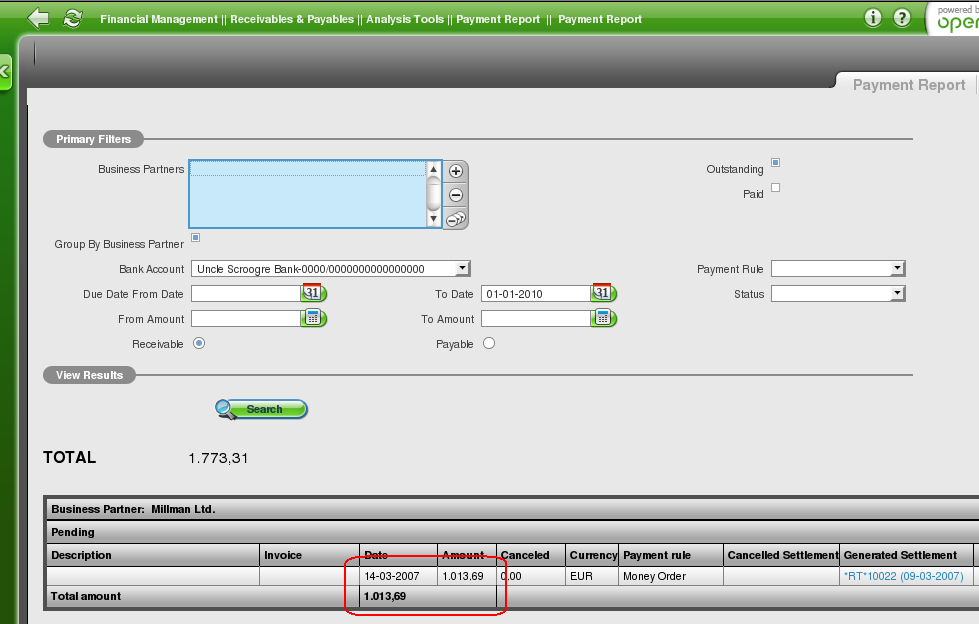
Task: Click into the To Amount field
Action: tap(536, 319)
